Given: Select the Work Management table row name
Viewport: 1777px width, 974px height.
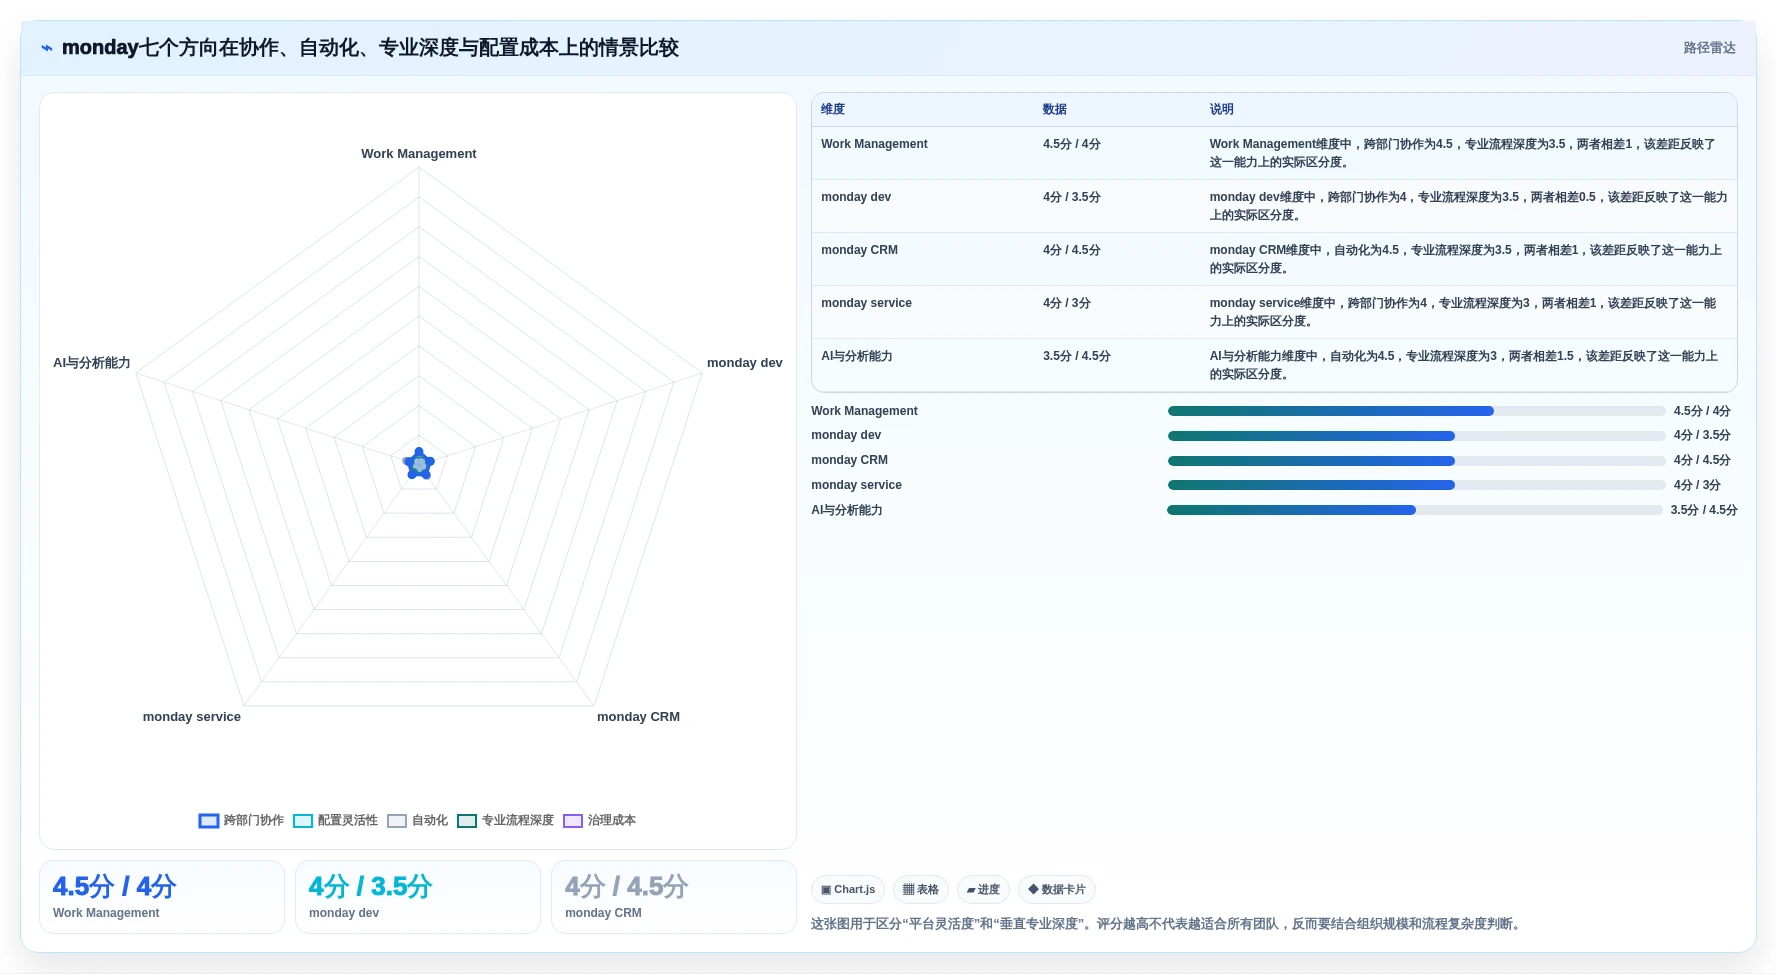Looking at the screenshot, I should click(x=874, y=144).
